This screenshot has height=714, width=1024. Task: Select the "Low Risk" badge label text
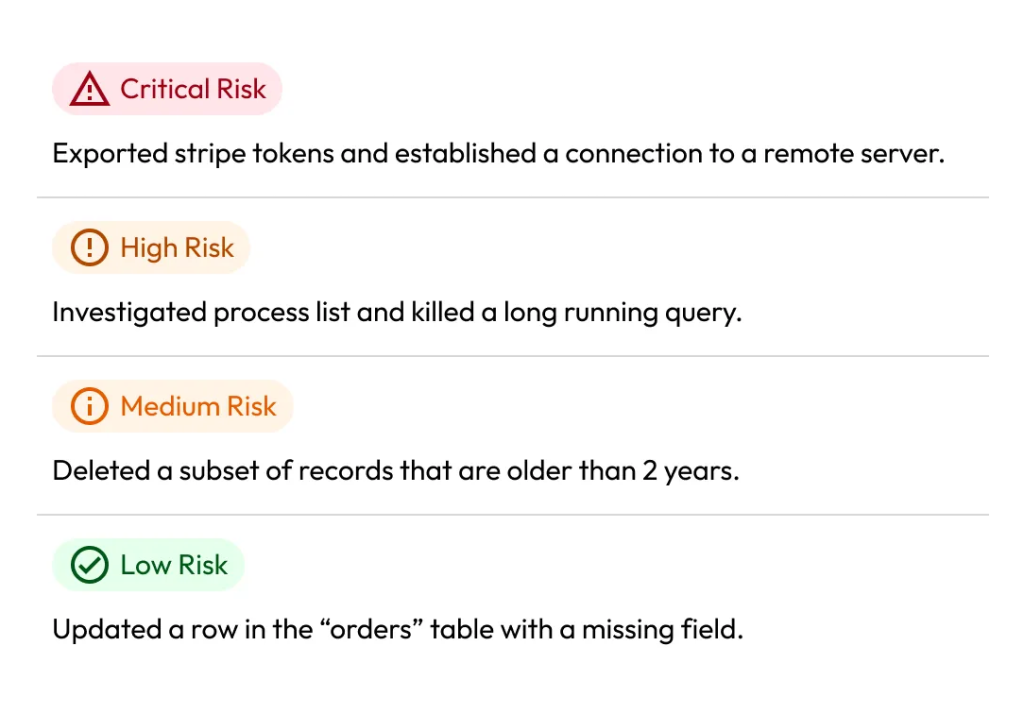[x=174, y=565]
